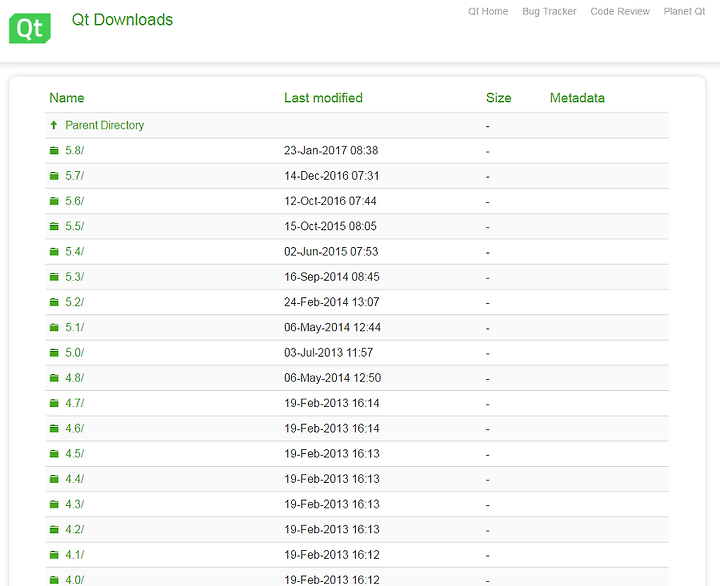Click the date 12-Oct-2016 07:44
720x586 pixels.
coord(330,201)
